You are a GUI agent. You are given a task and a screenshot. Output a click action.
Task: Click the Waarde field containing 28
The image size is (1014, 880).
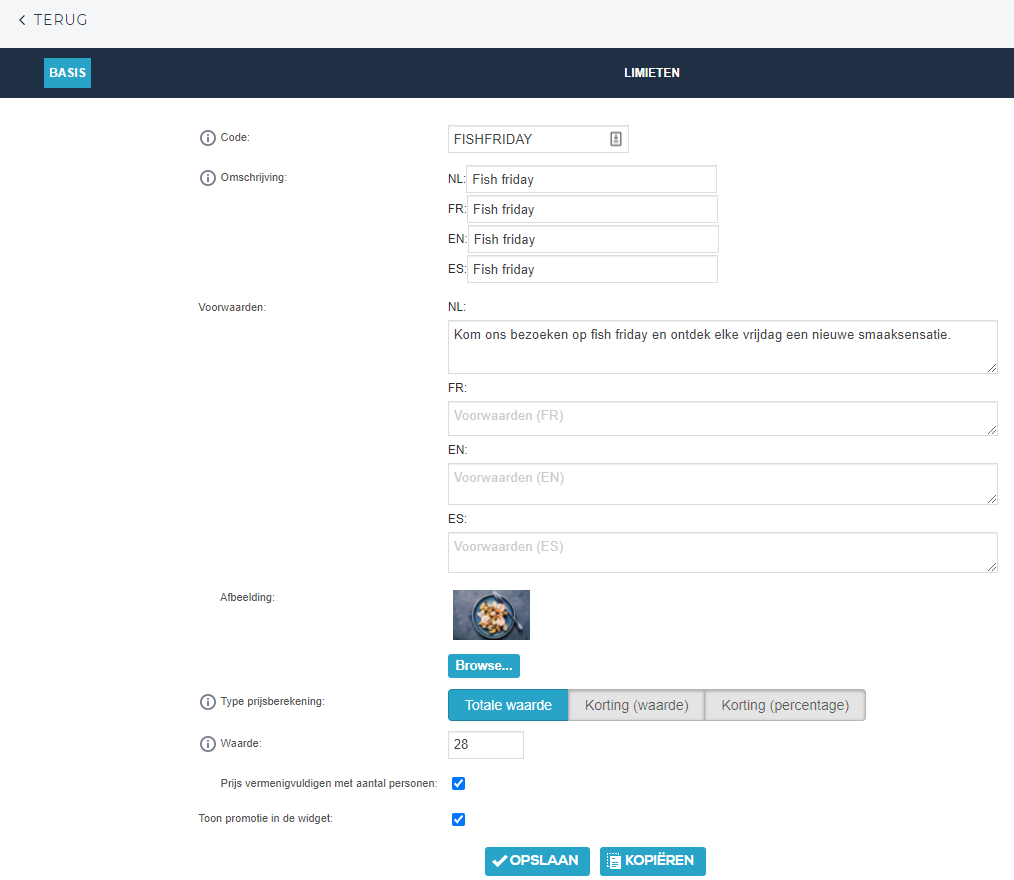pos(486,745)
